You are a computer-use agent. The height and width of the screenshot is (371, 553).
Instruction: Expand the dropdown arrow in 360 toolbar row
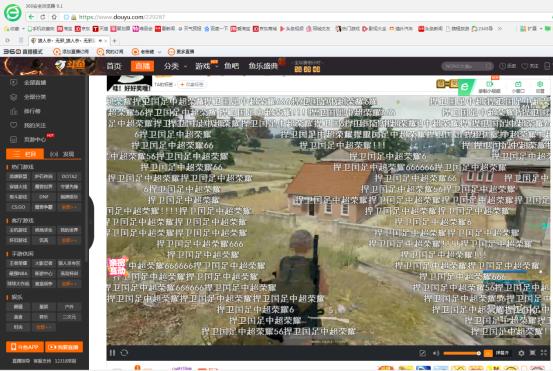(x=159, y=52)
